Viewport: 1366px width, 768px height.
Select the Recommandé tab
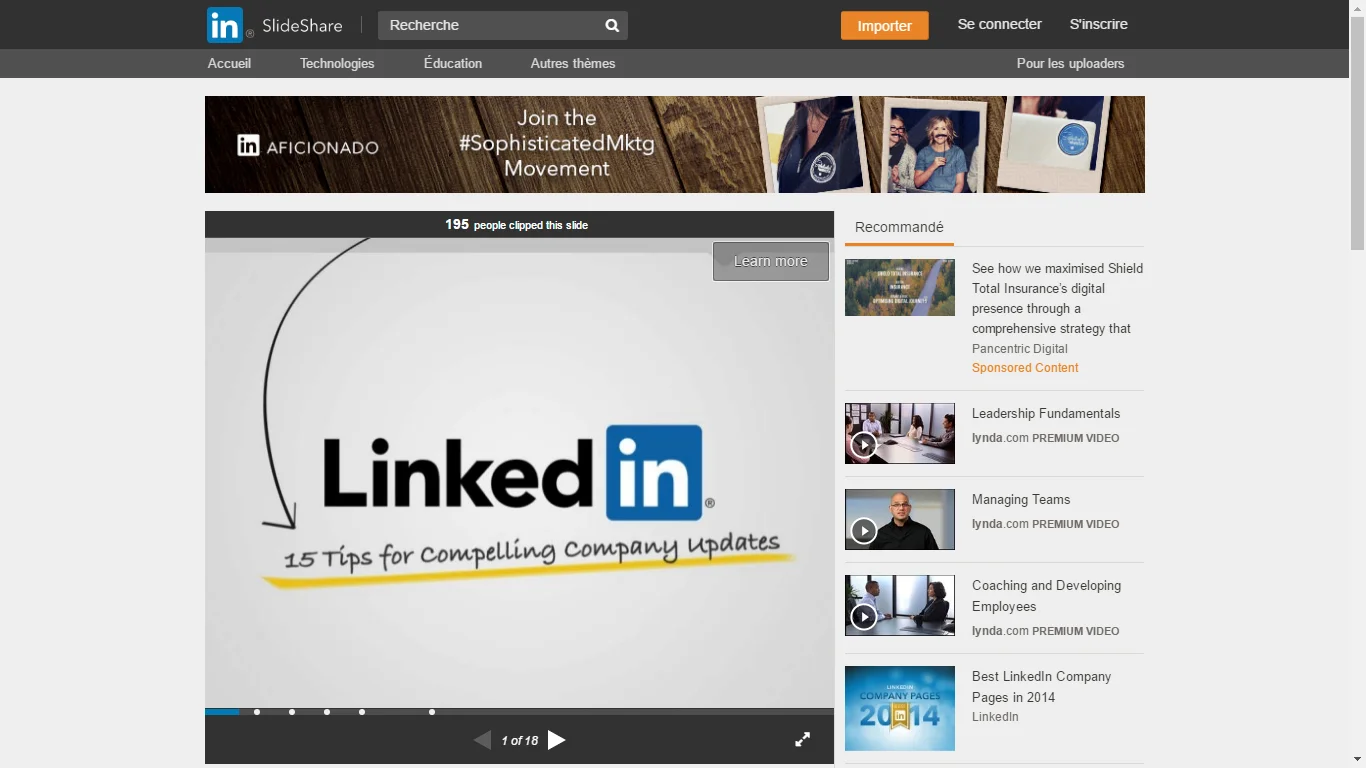[x=899, y=227]
